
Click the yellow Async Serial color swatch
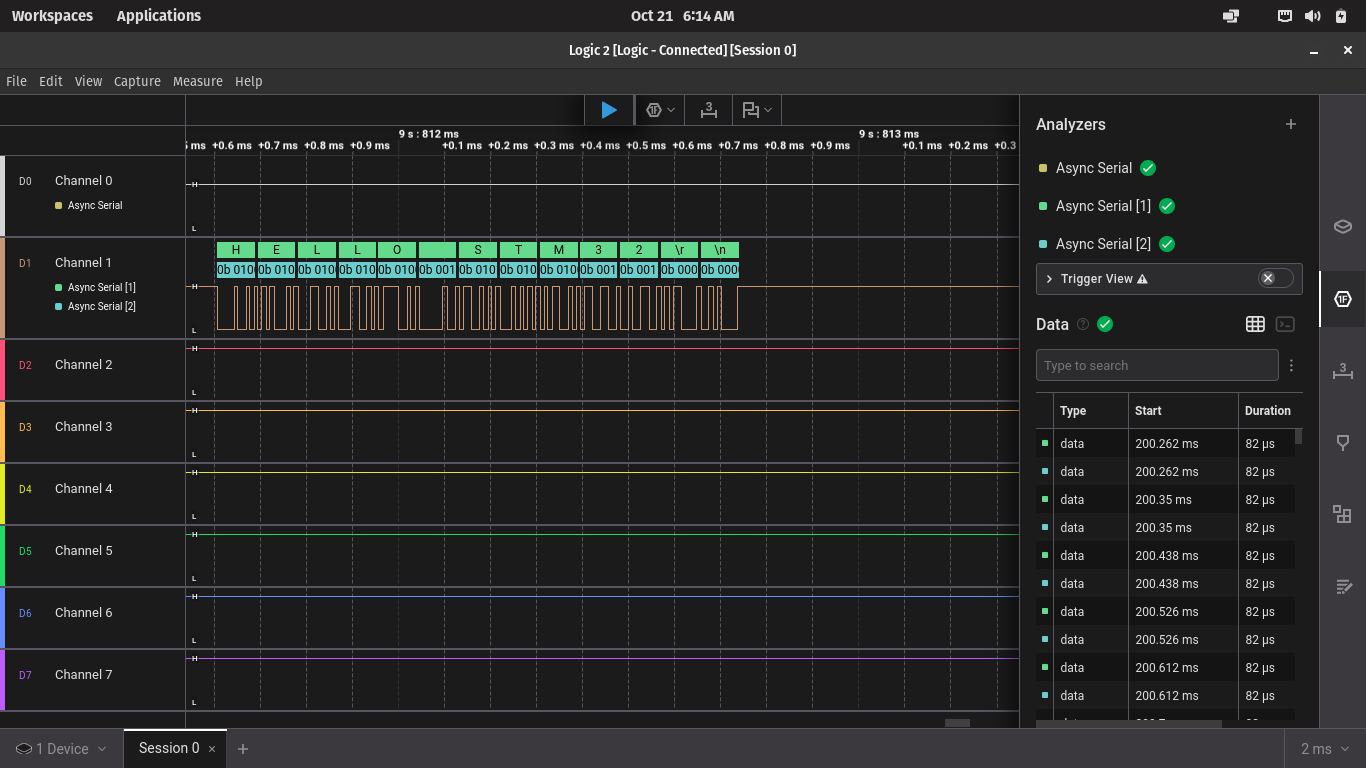click(1043, 168)
